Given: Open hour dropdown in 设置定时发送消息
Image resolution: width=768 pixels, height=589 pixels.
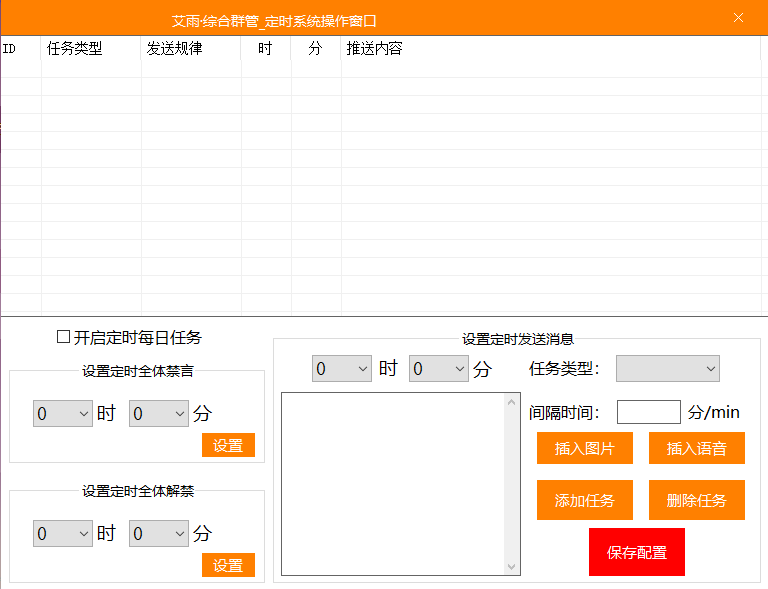Looking at the screenshot, I should tap(342, 369).
